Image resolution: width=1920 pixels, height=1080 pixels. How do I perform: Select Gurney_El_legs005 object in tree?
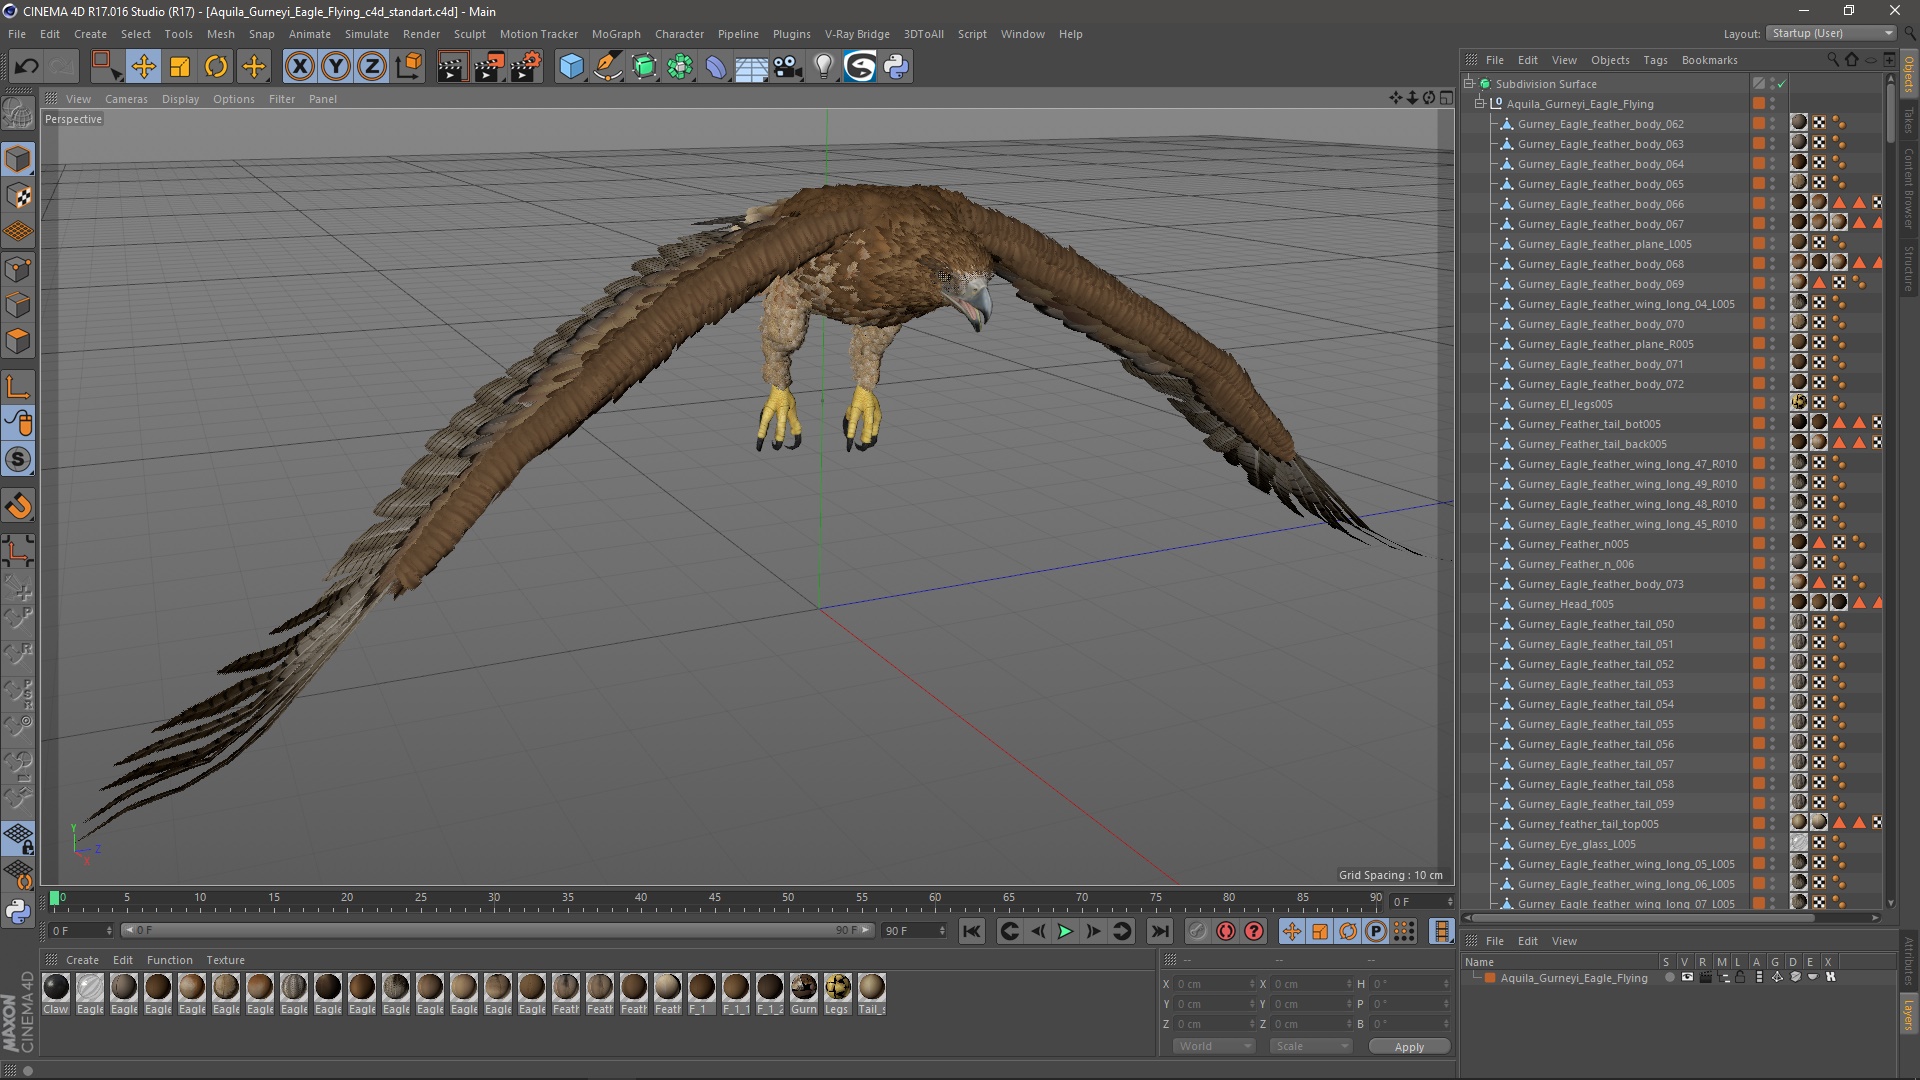(x=1565, y=404)
